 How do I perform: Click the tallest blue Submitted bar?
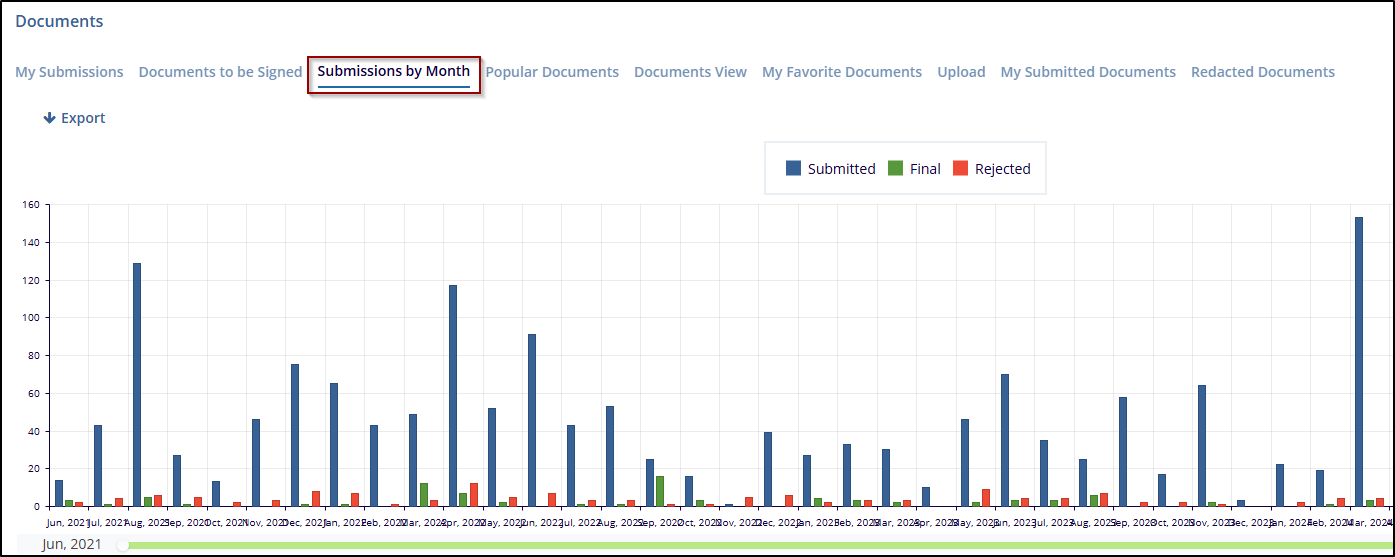1359,360
